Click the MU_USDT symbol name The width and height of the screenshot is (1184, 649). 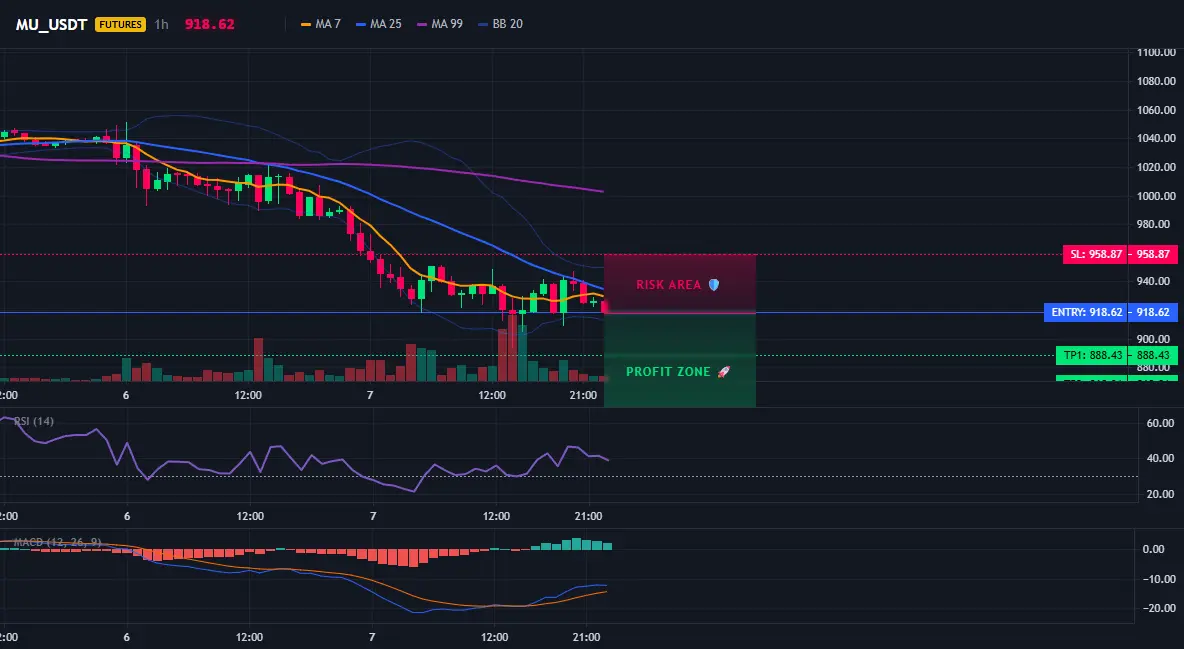[x=51, y=24]
